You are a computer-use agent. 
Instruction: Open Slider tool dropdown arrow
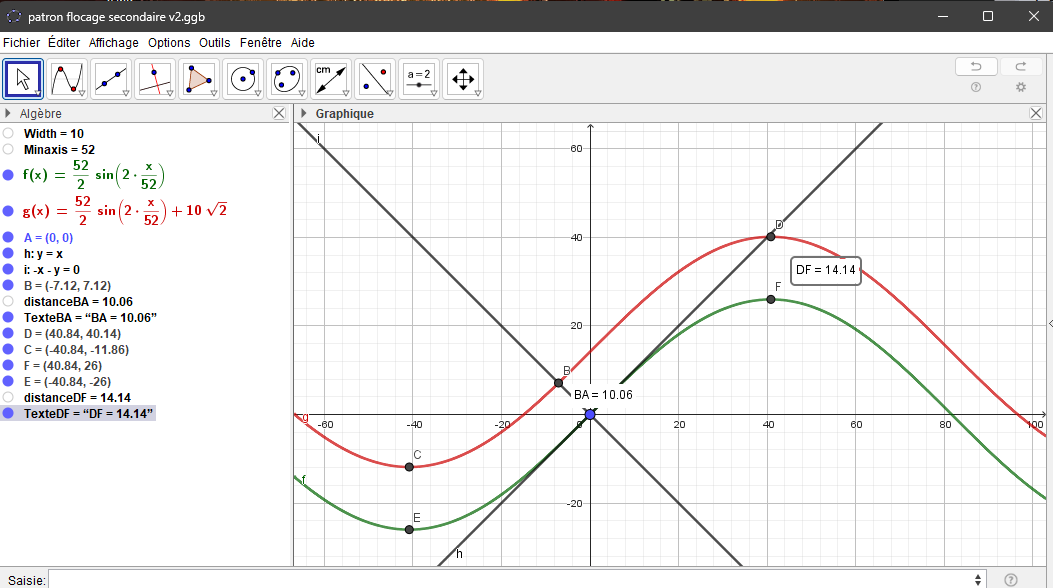[434, 94]
